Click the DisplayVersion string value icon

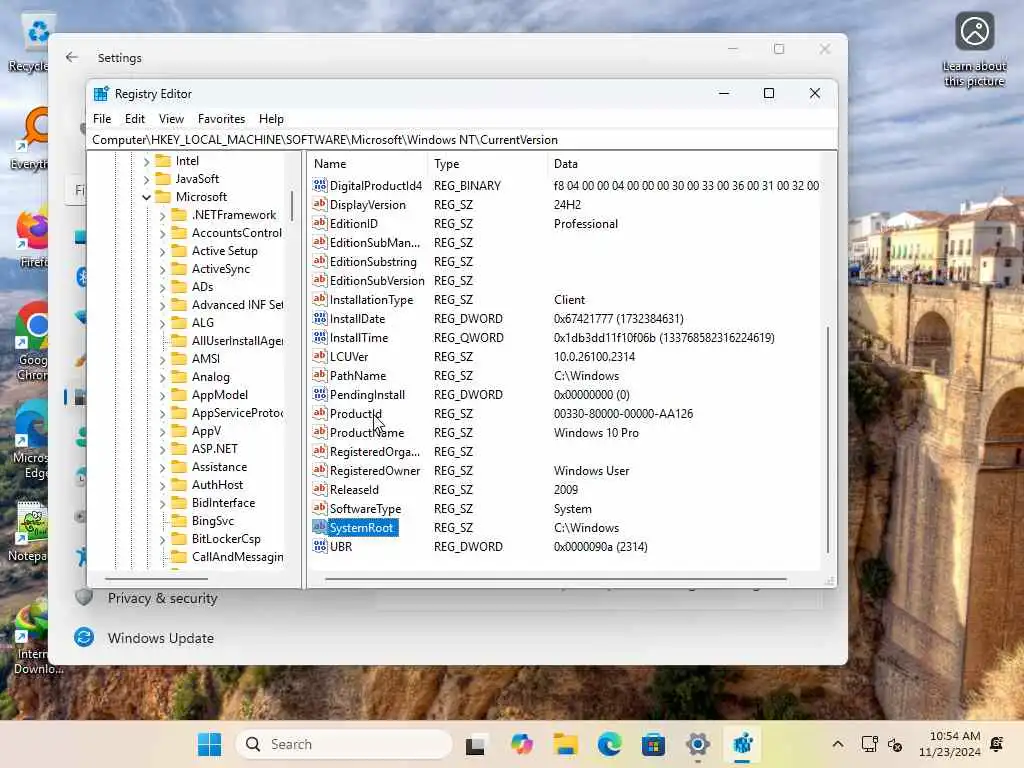(319, 204)
